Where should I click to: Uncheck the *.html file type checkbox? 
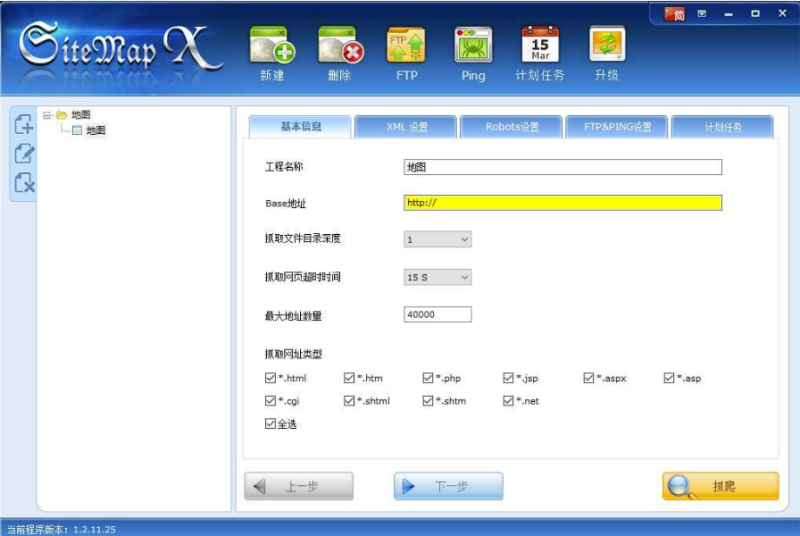point(270,378)
